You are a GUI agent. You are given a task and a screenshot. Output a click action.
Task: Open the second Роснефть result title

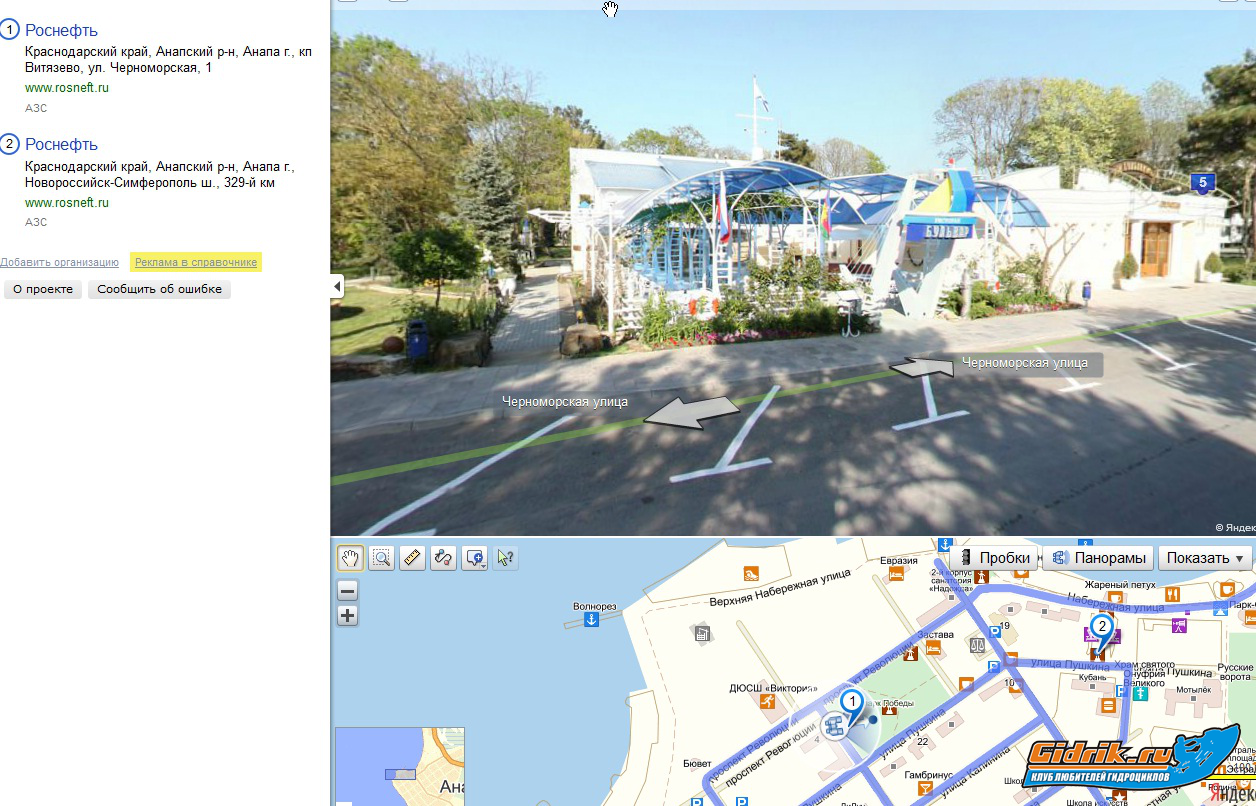tap(61, 144)
